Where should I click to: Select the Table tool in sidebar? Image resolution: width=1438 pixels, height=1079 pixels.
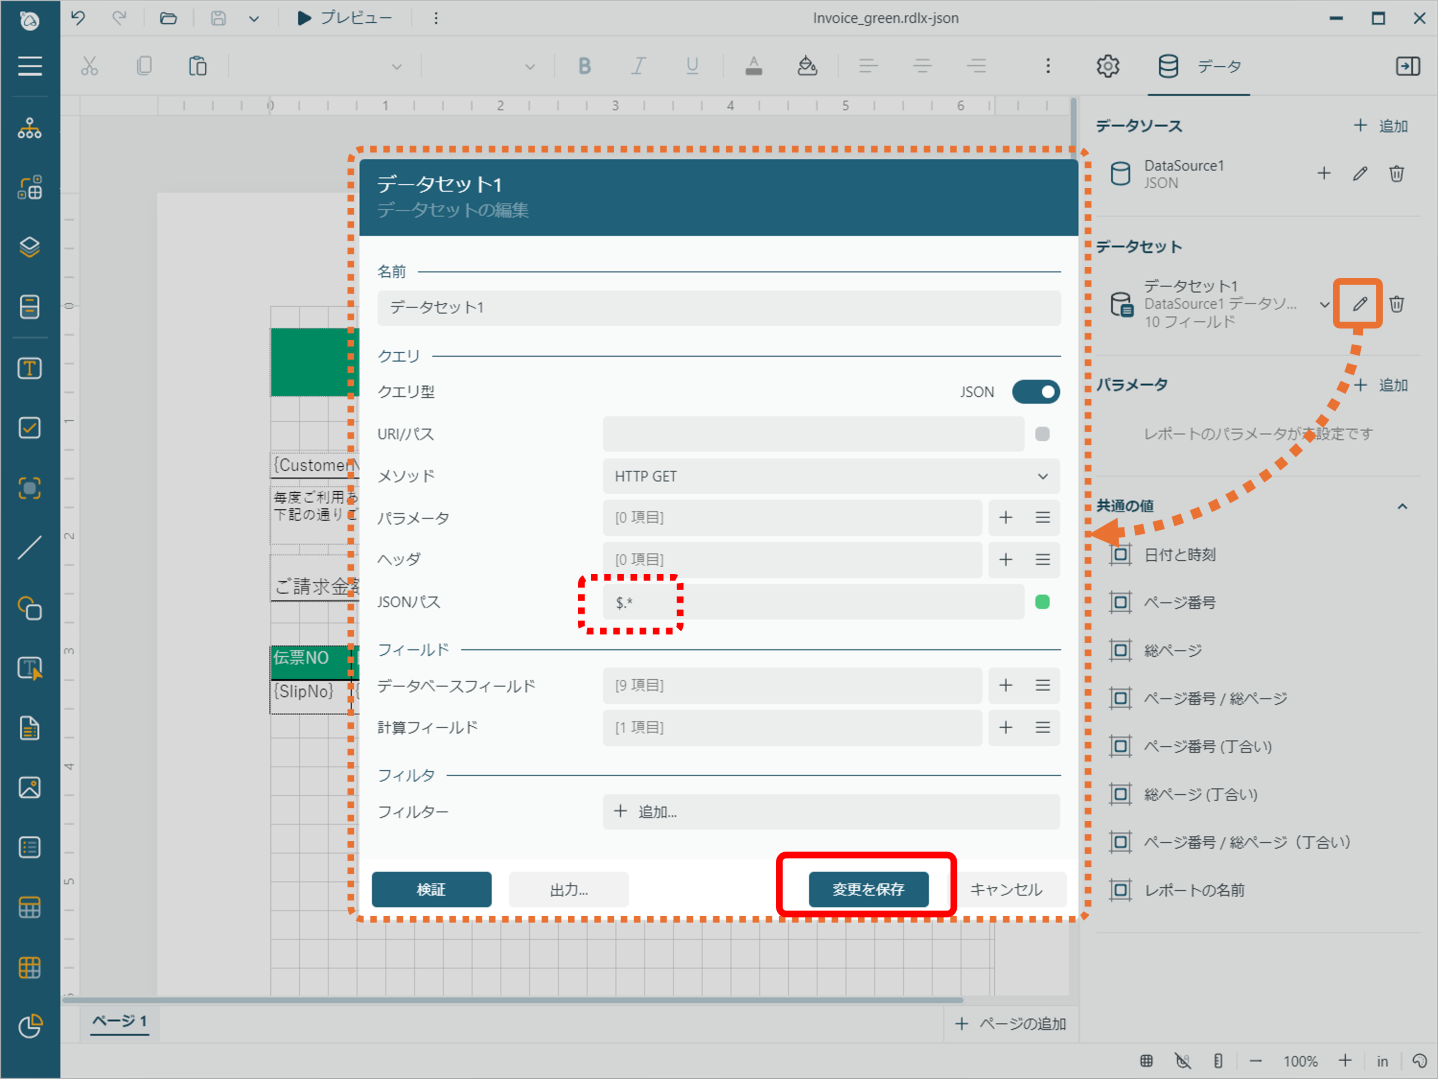(30, 908)
